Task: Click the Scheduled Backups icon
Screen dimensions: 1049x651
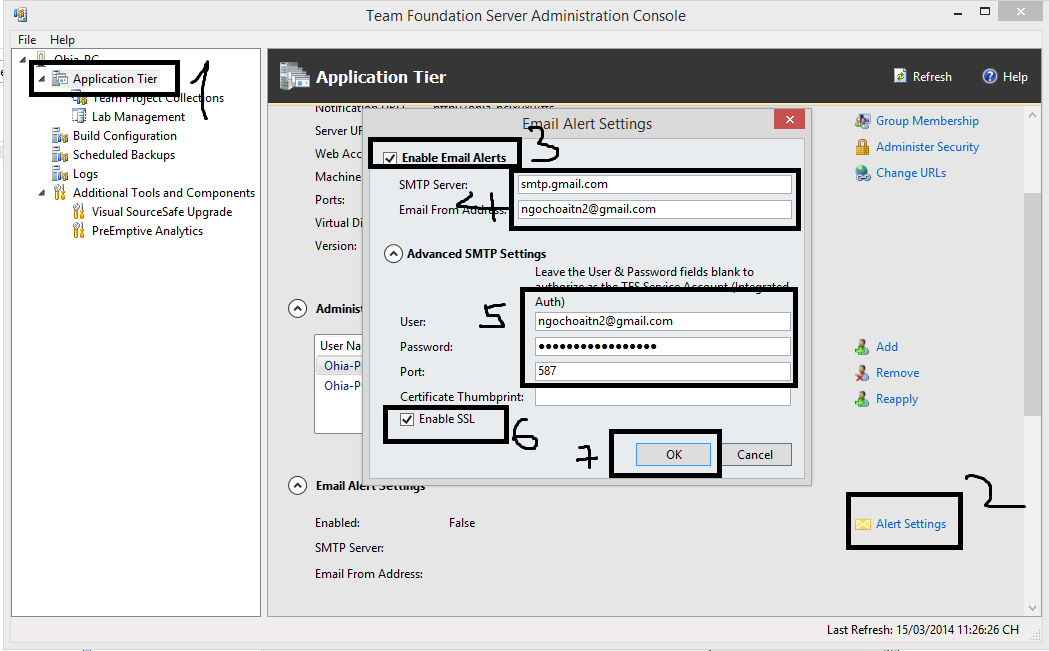Action: tap(60, 155)
